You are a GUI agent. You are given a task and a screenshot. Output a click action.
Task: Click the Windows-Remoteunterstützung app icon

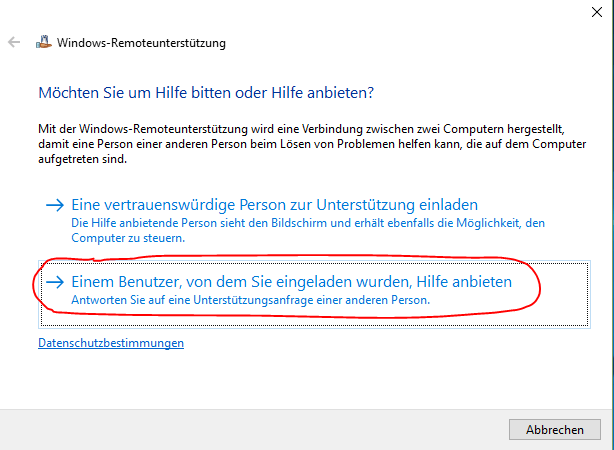(43, 42)
